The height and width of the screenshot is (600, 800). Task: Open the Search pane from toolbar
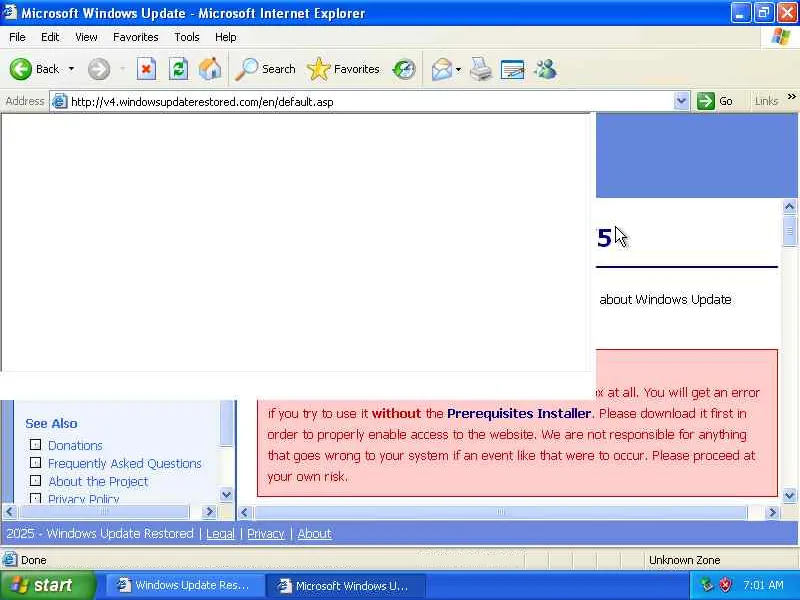pyautogui.click(x=265, y=69)
